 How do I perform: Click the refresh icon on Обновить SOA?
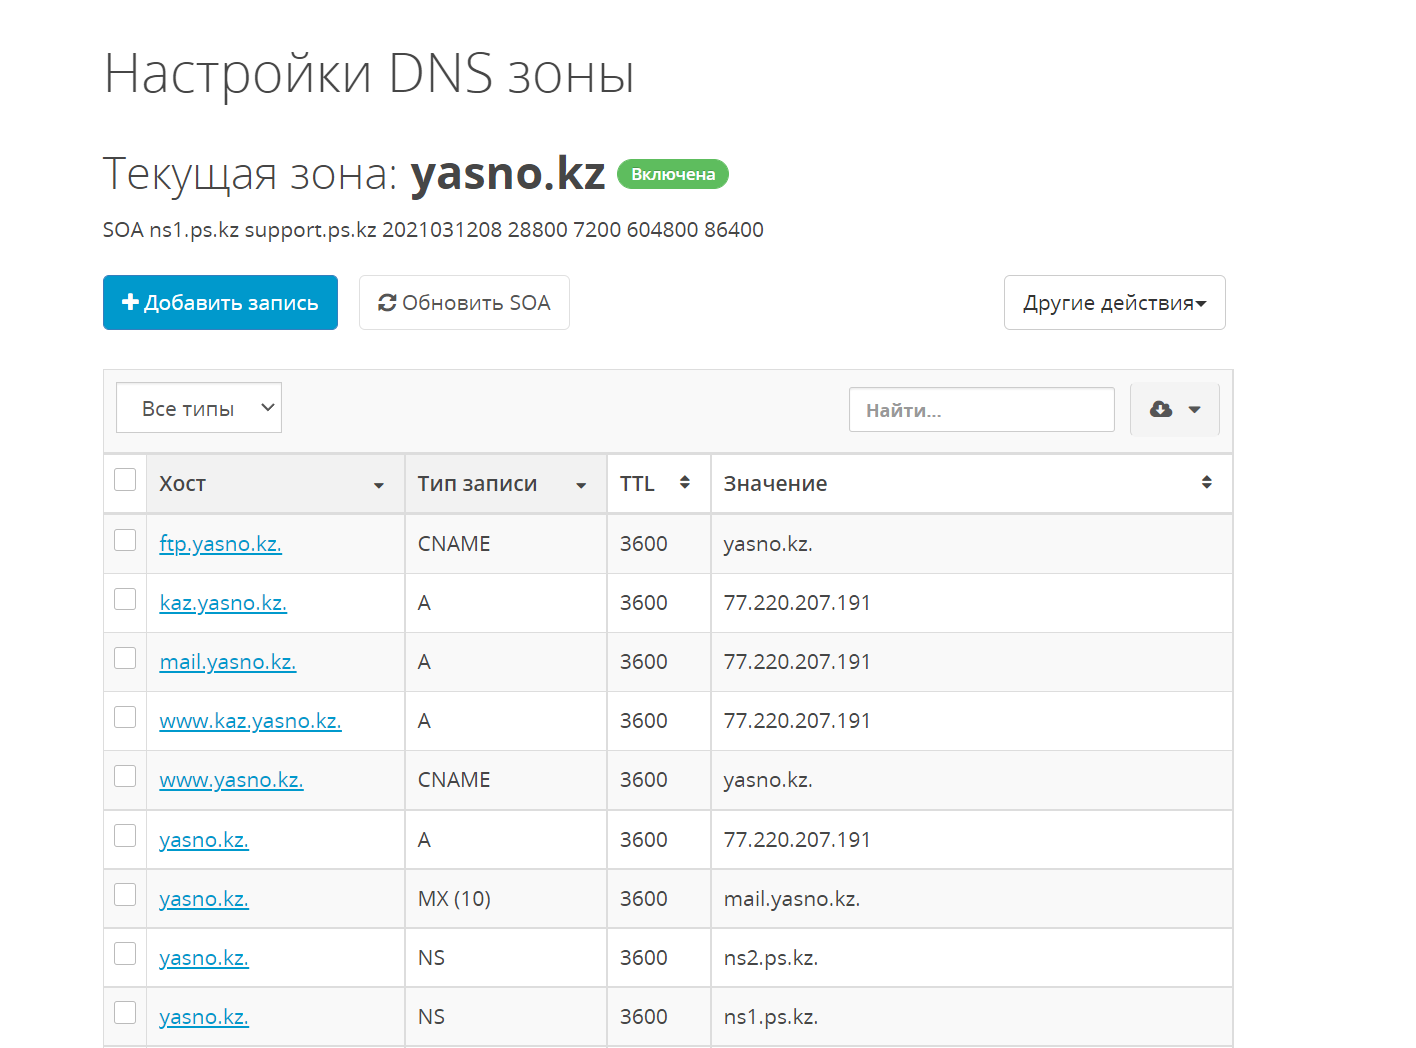coord(387,303)
